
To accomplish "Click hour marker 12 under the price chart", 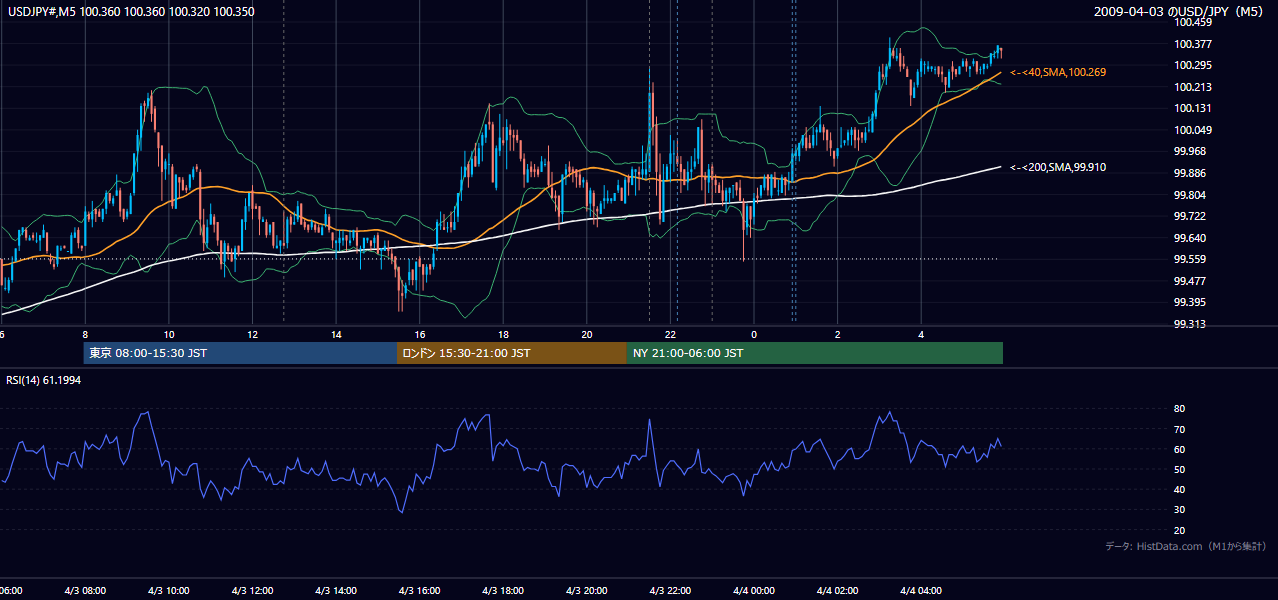I will point(252,334).
